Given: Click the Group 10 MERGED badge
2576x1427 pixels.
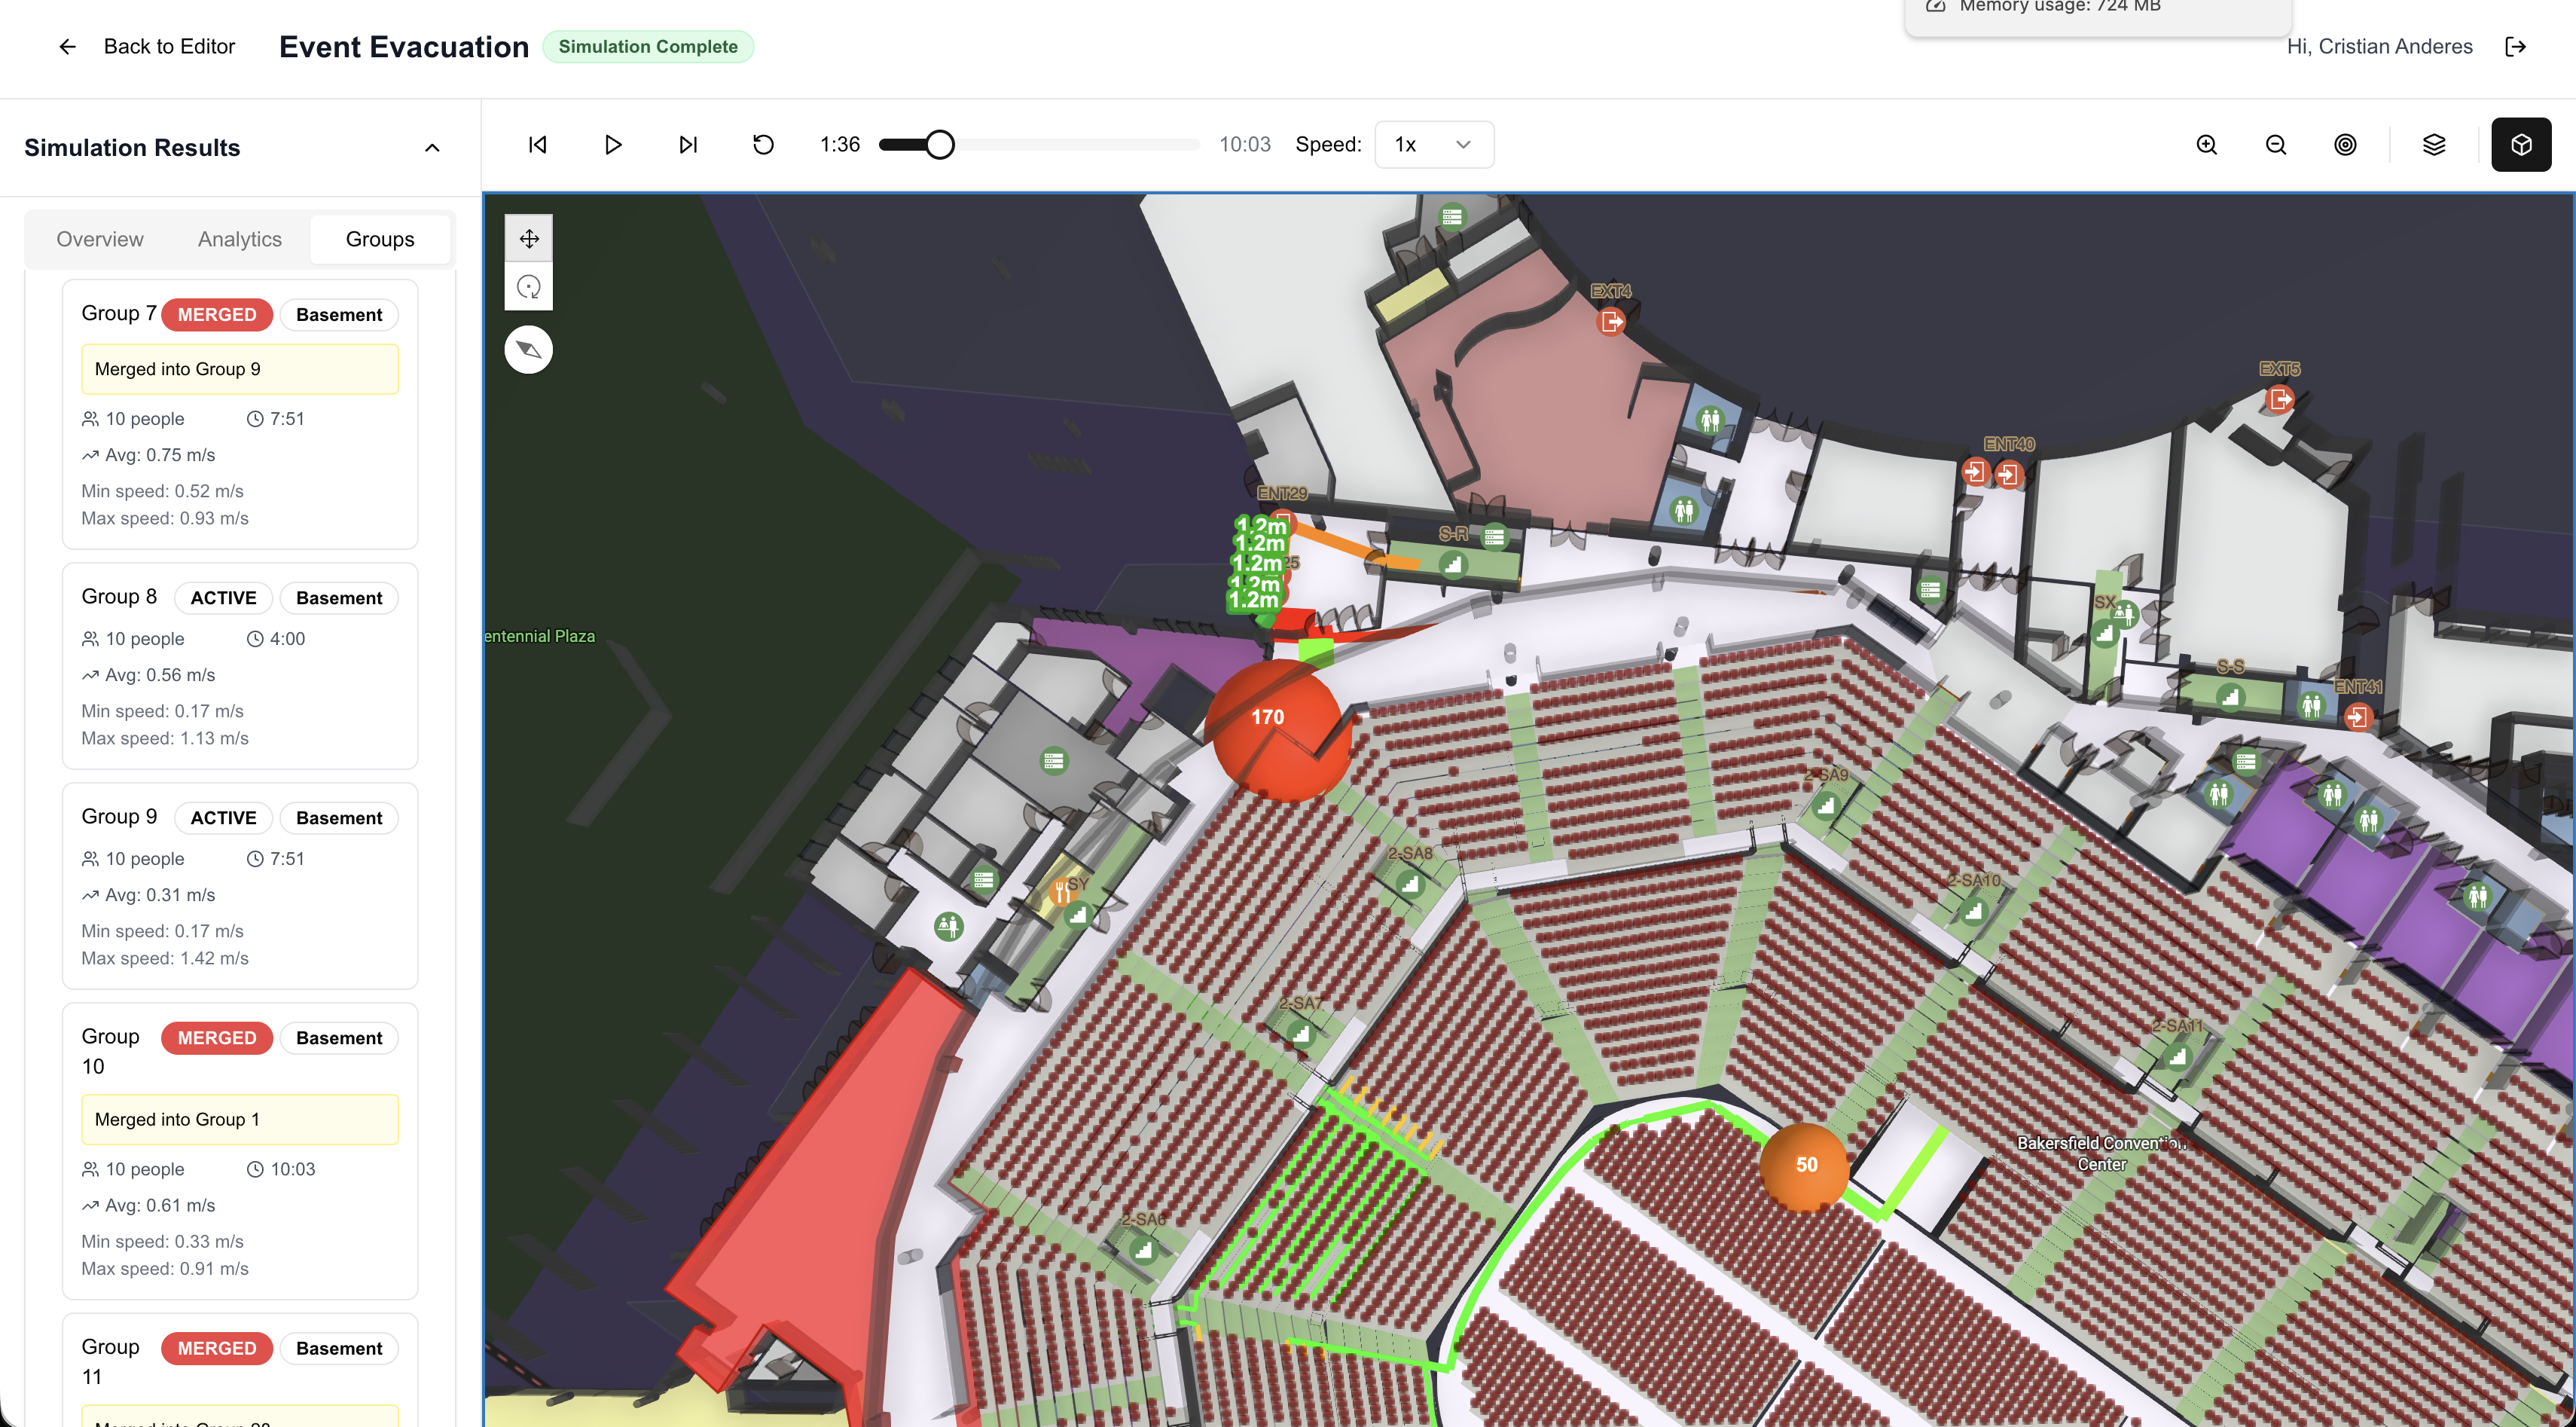Looking at the screenshot, I should [x=217, y=1038].
